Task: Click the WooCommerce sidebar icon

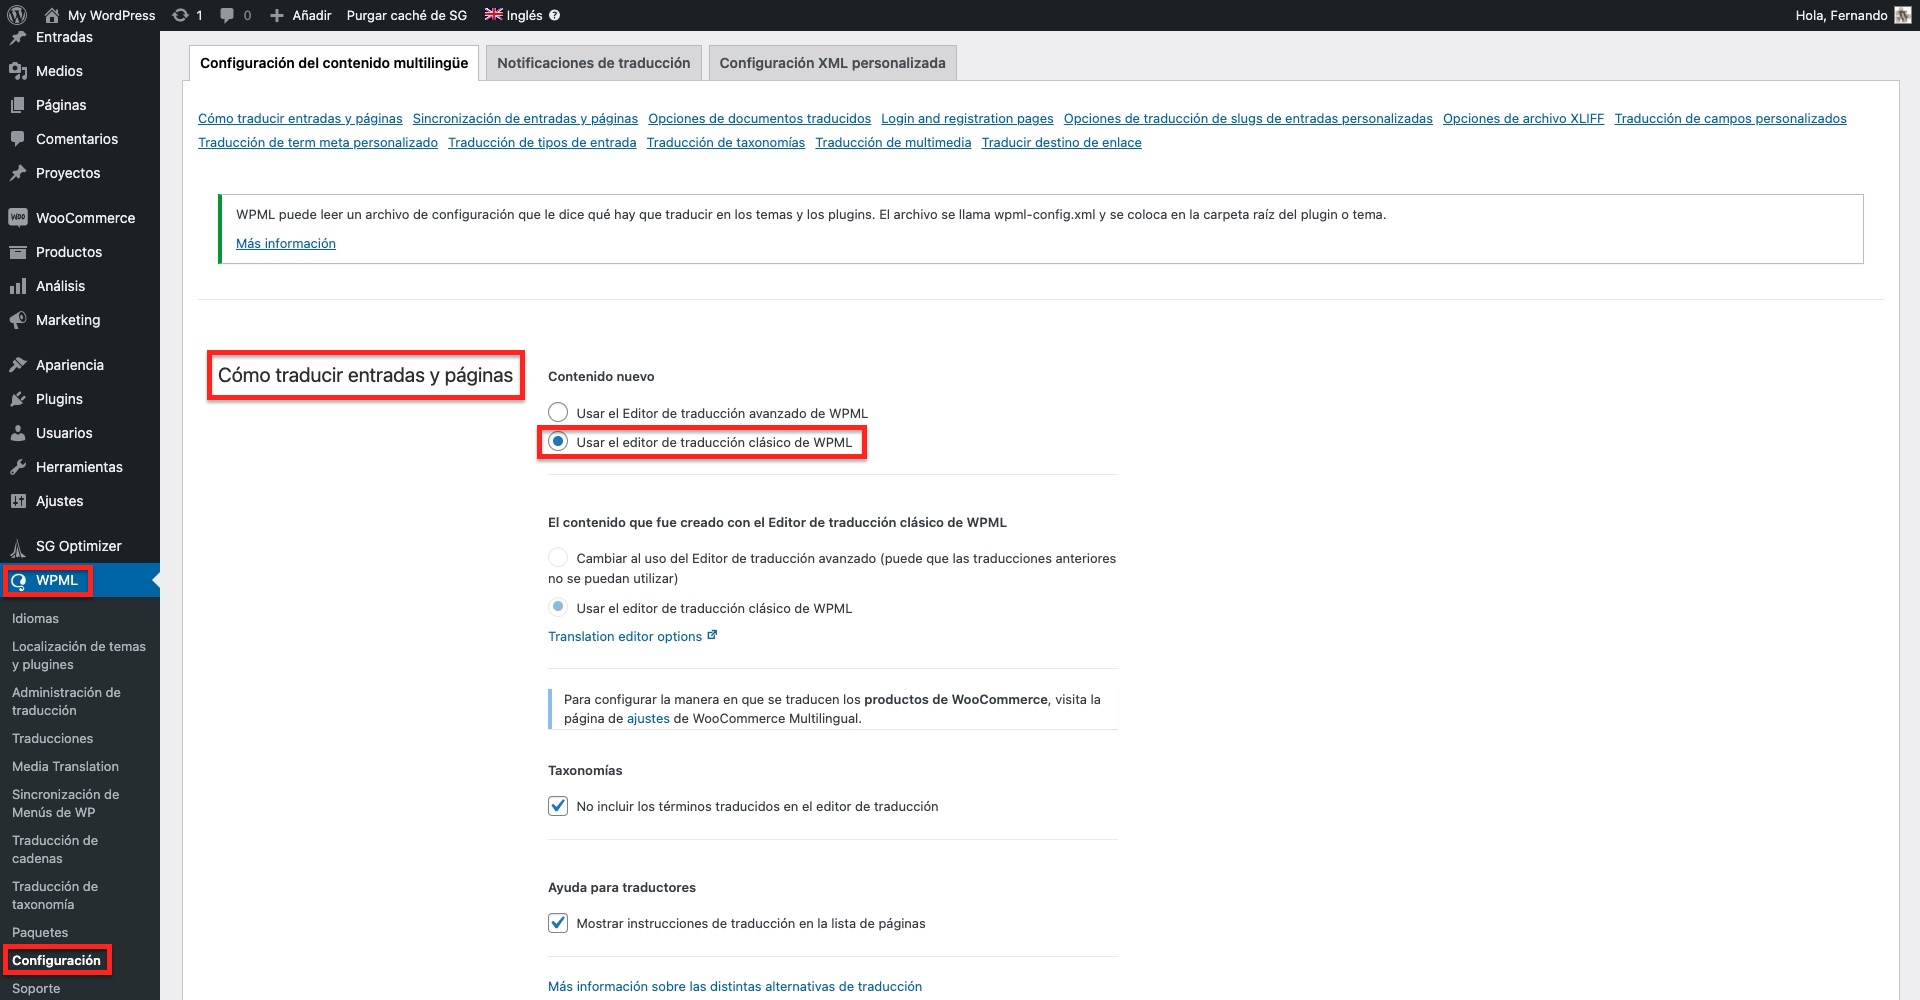Action: 17,218
